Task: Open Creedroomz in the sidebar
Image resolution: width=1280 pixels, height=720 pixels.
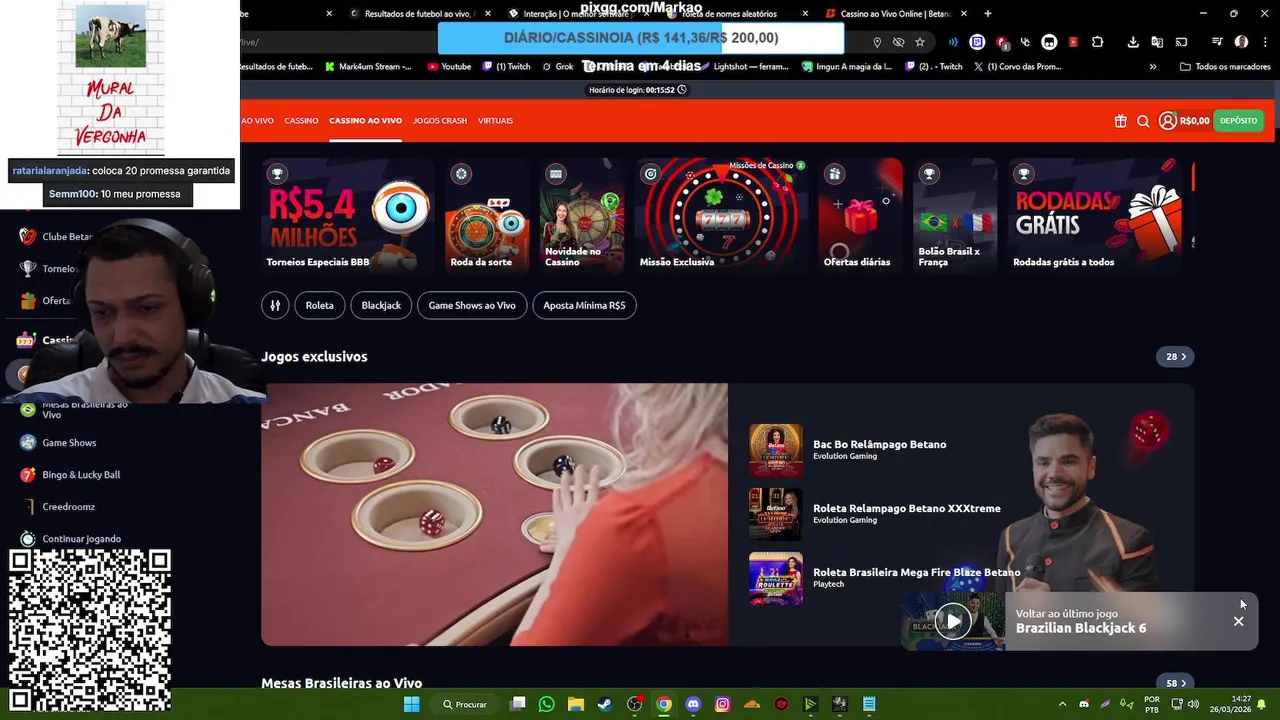Action: tap(68, 506)
